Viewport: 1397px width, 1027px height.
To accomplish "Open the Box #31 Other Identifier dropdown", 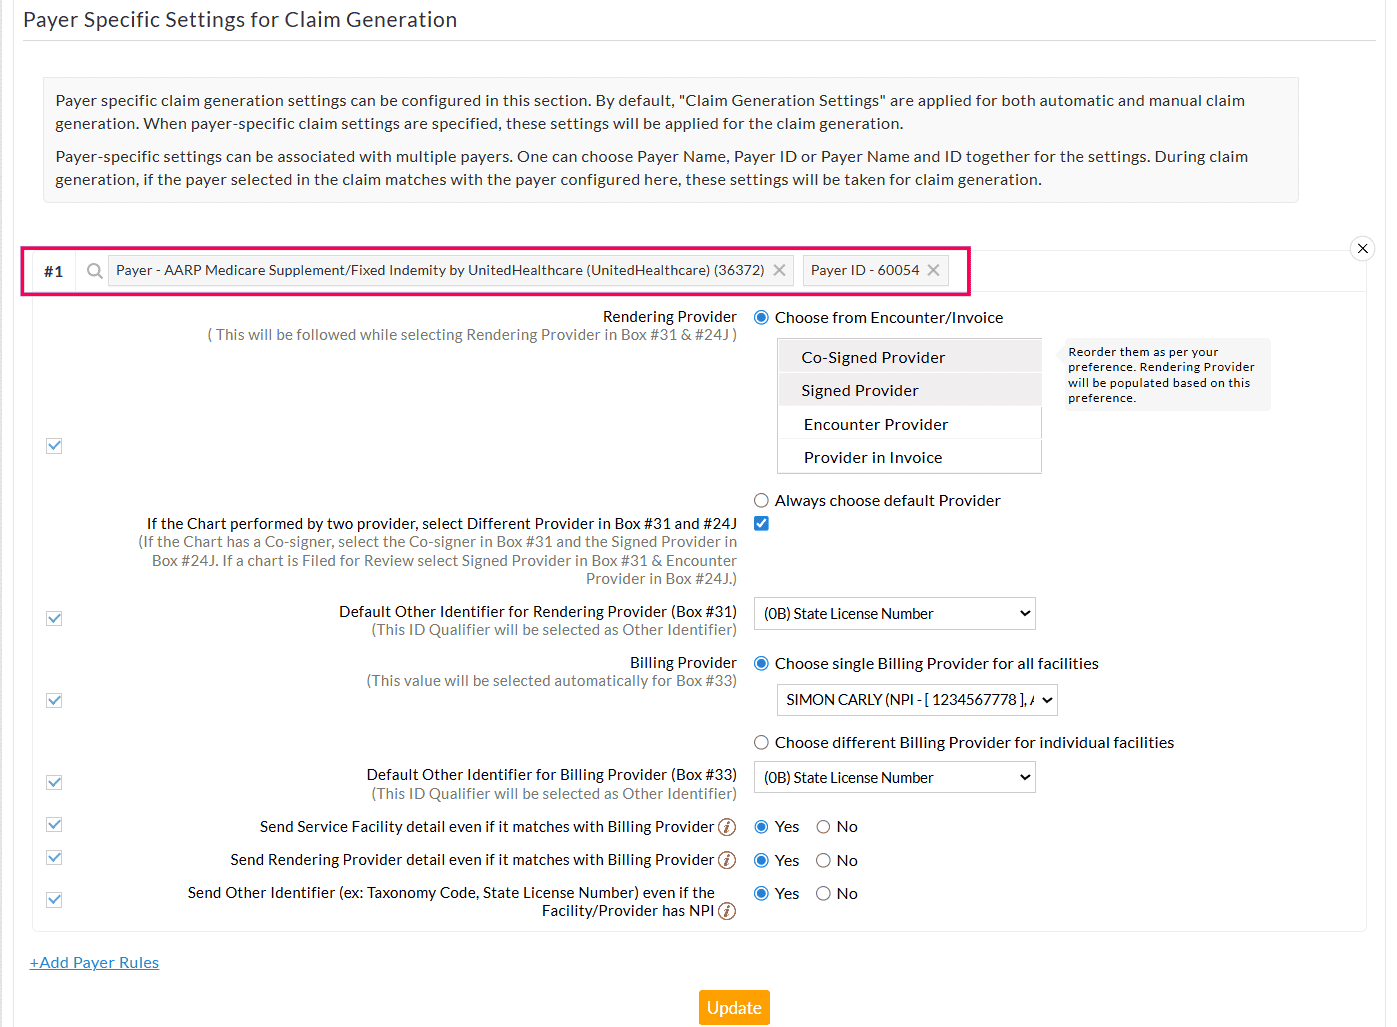I will 894,613.
